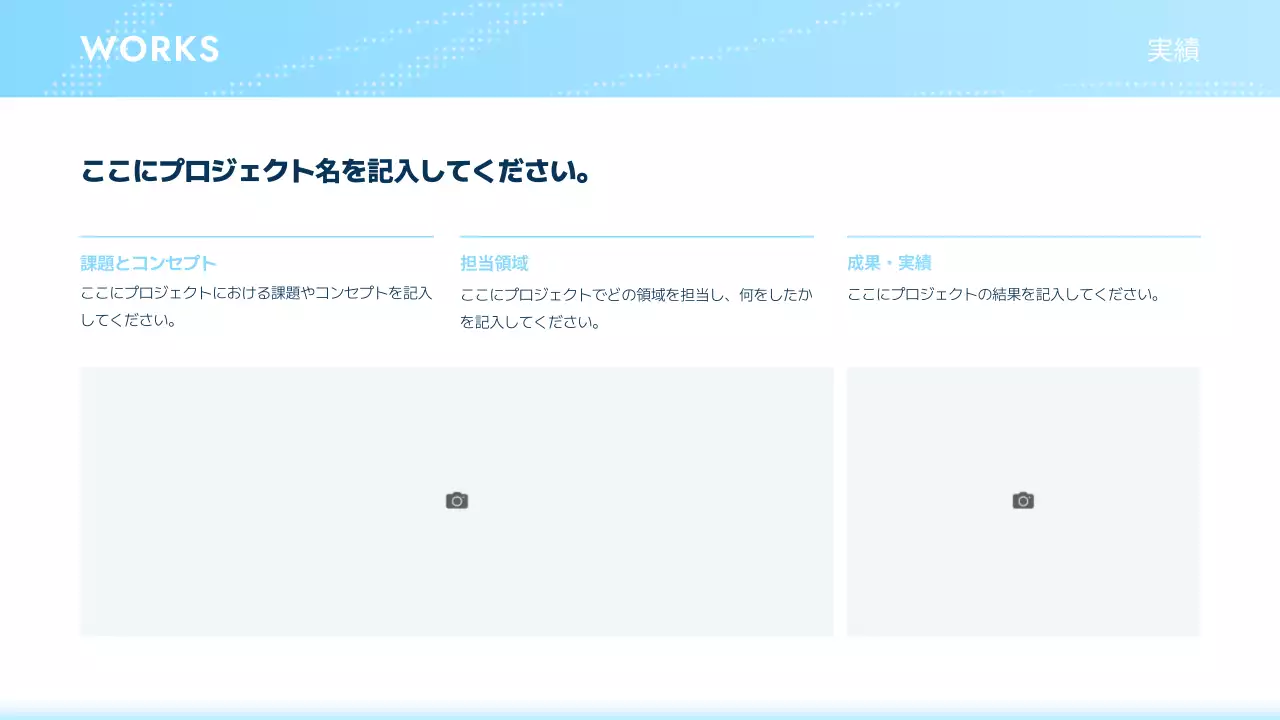Viewport: 1280px width, 720px height.
Task: Select the divider line above 成果・実績
Action: pyautogui.click(x=1023, y=237)
